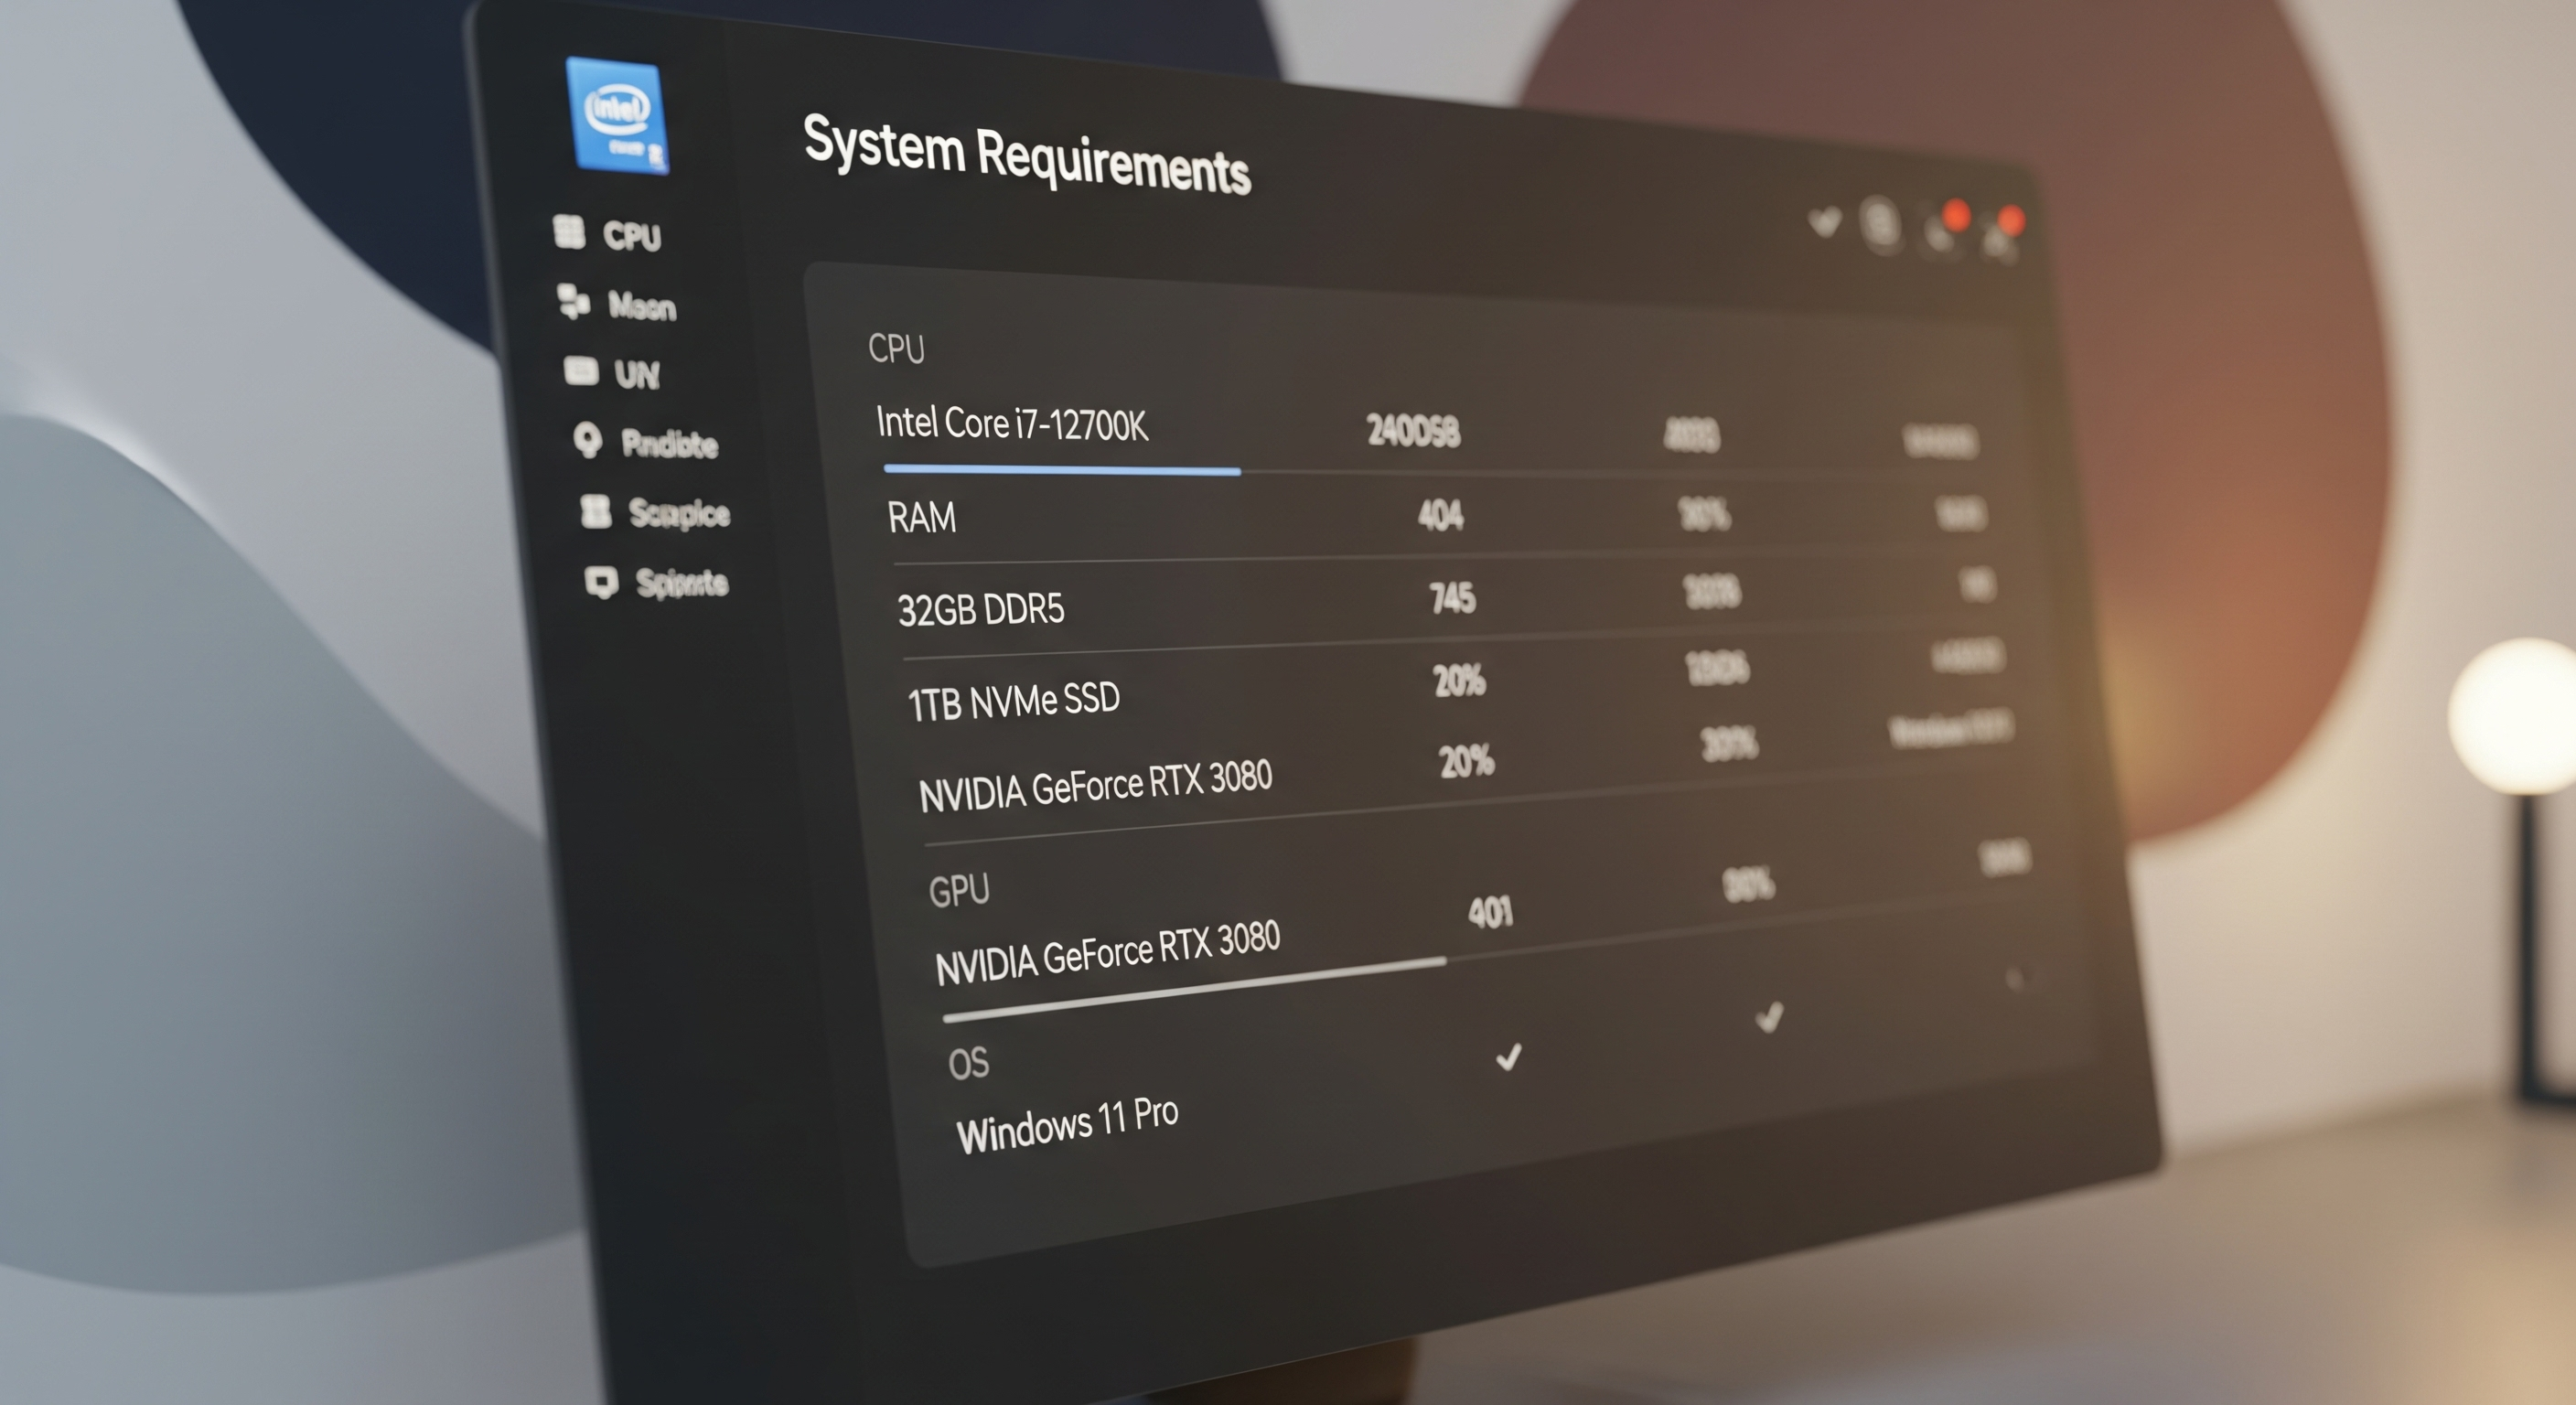Toggle the checkmark in the OS row
Screen dimensions: 2576x1405
pos(1508,1058)
